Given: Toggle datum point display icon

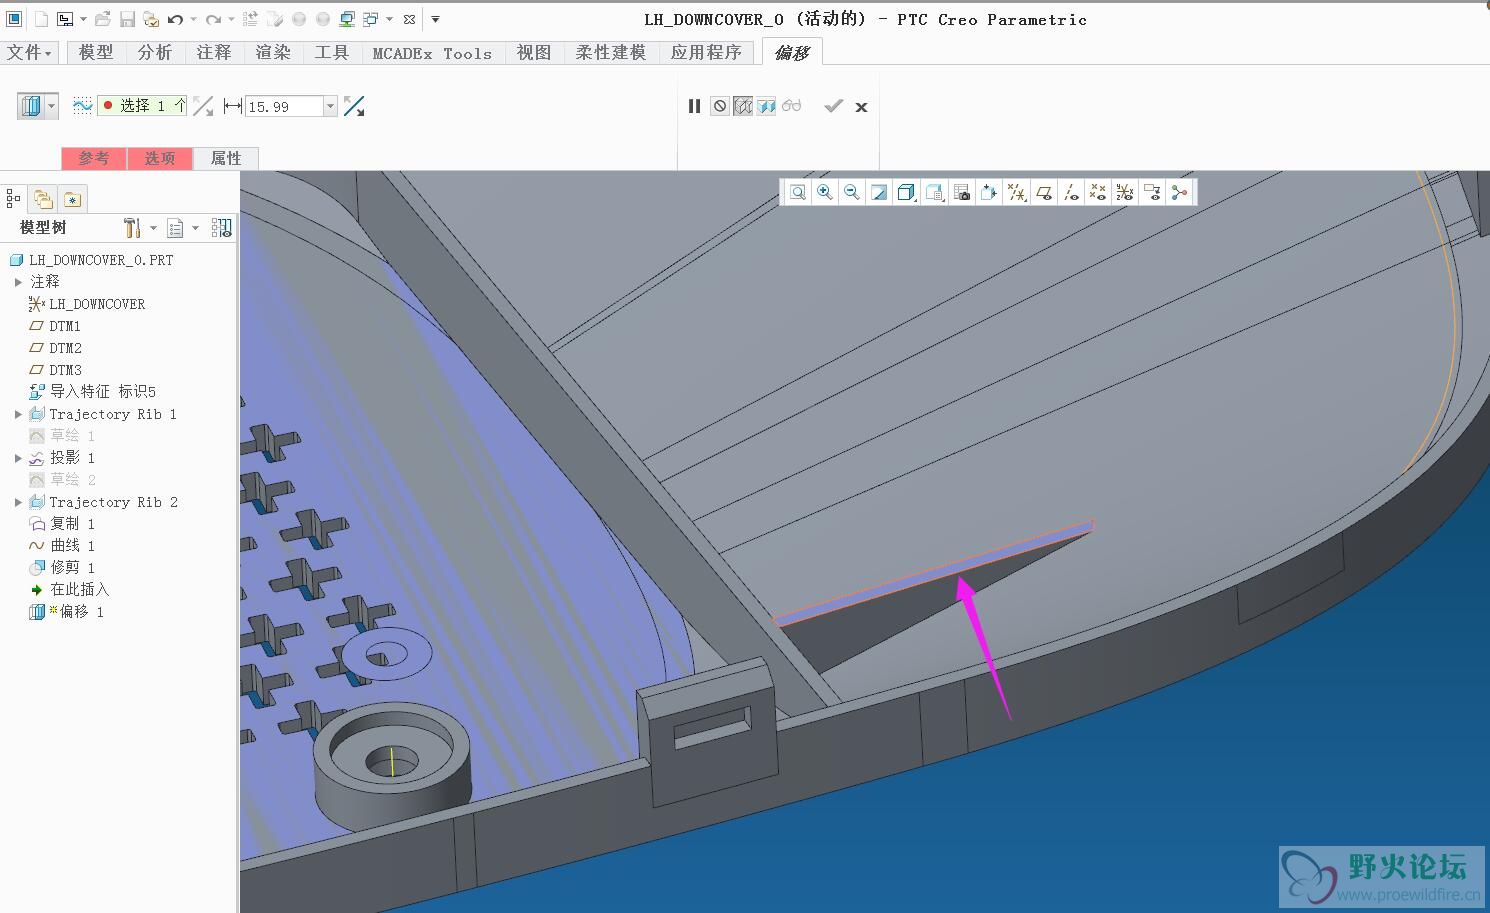Looking at the screenshot, I should (1097, 192).
